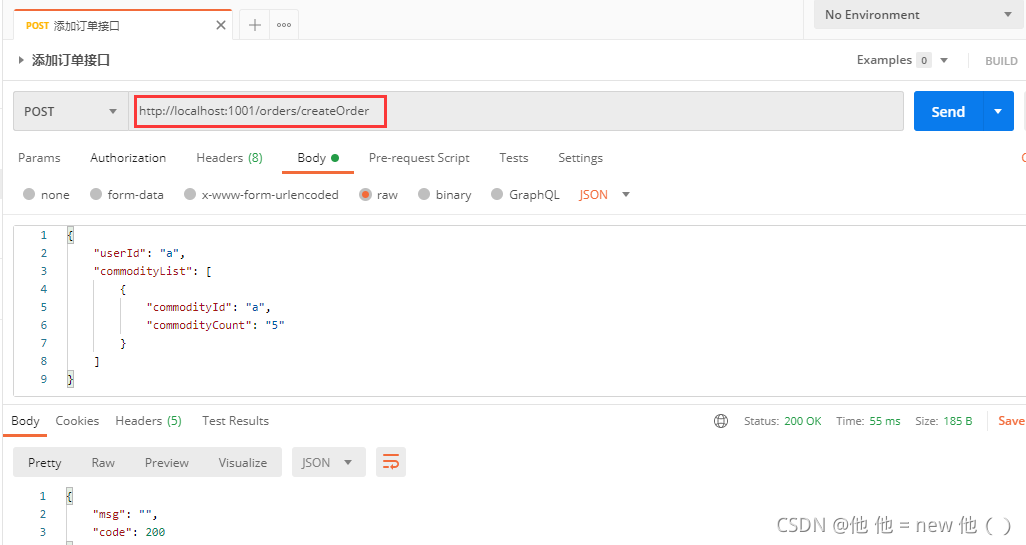Select the request Body tab
Image resolution: width=1026 pixels, height=545 pixels.
coord(318,158)
